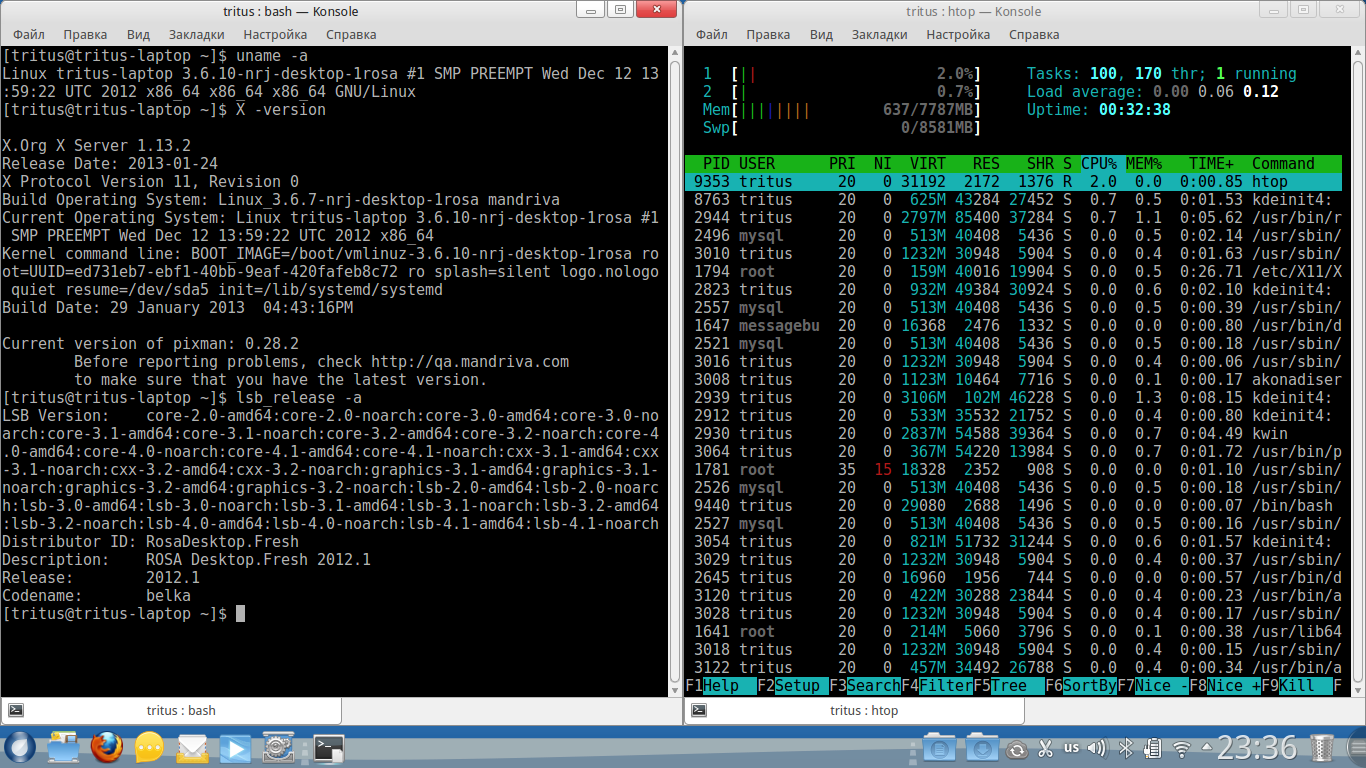1366x768 pixels.
Task: Select the messagebu process row PID 1647
Action: coord(1013,326)
